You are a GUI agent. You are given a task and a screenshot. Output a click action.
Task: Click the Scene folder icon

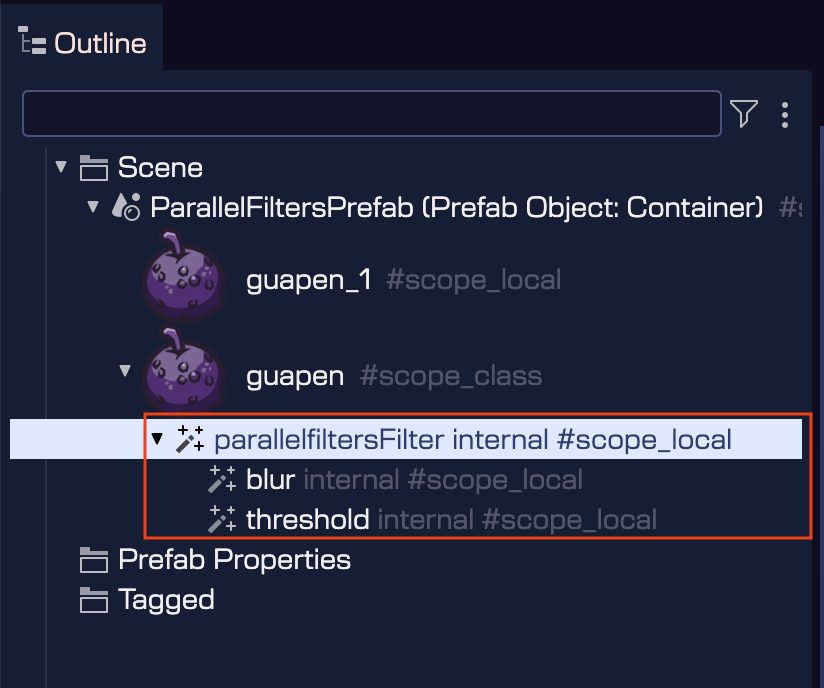click(x=96, y=167)
